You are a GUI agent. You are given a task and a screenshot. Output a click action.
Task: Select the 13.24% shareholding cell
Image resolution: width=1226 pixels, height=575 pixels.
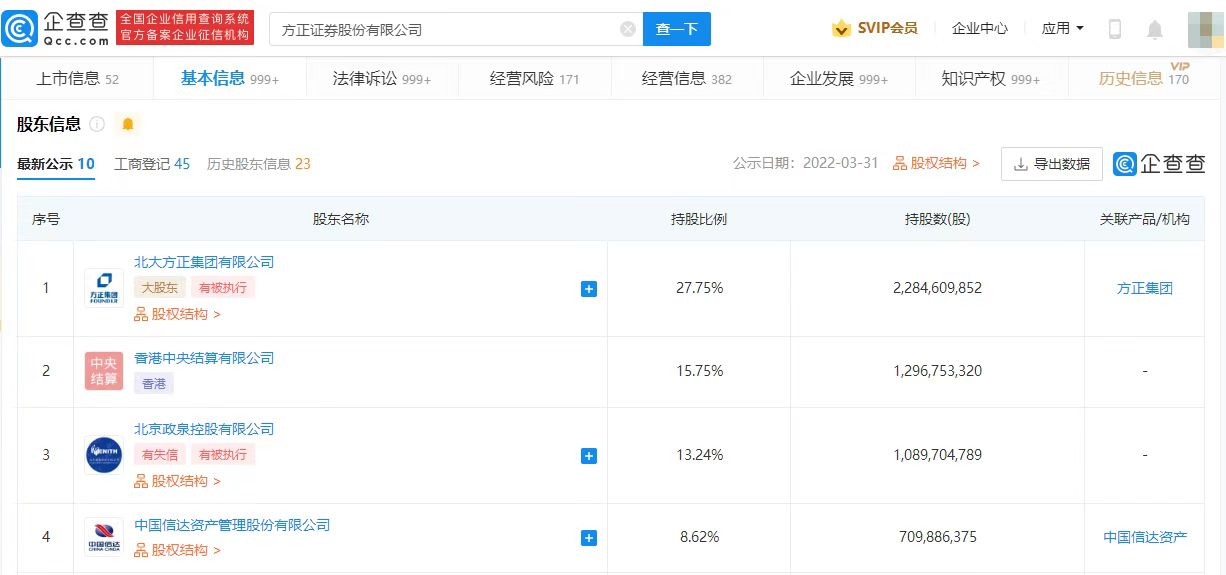[x=699, y=455]
